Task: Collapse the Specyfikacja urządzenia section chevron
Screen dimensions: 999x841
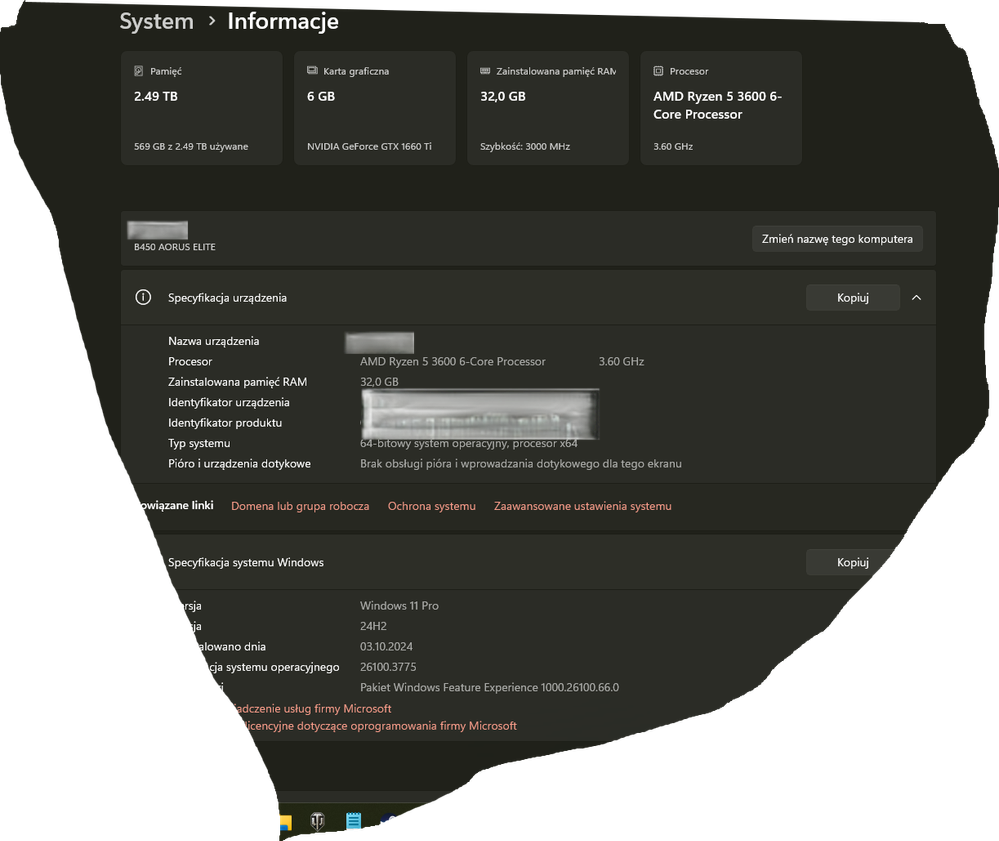Action: click(916, 298)
